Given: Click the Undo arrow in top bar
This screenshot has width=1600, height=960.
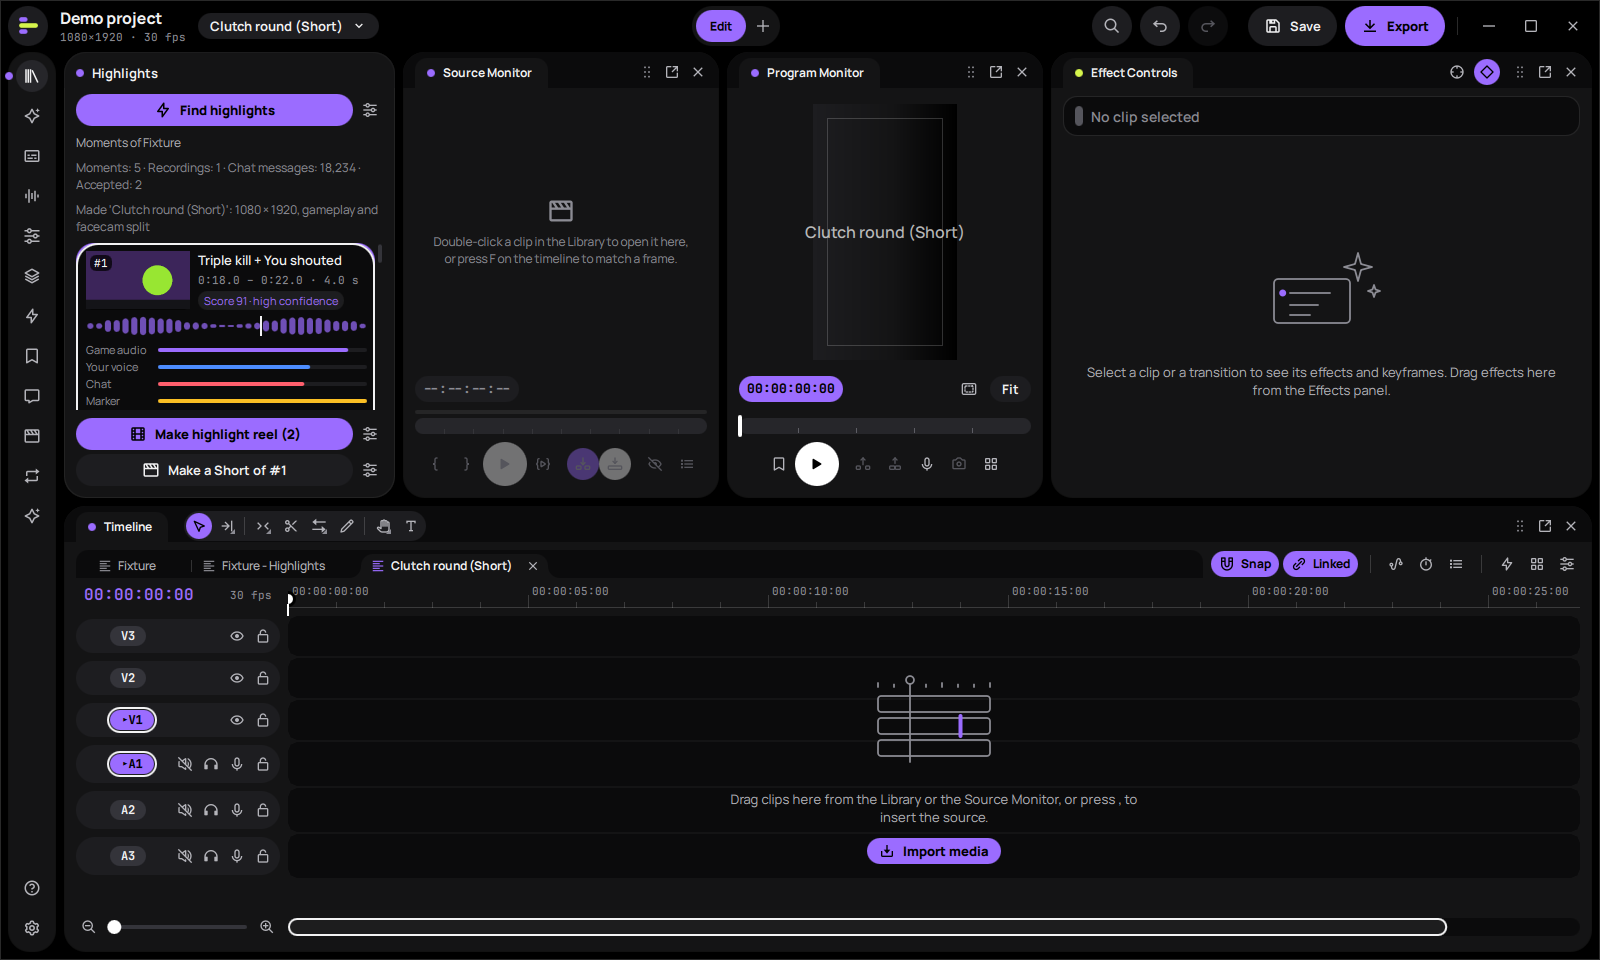Looking at the screenshot, I should point(1160,26).
